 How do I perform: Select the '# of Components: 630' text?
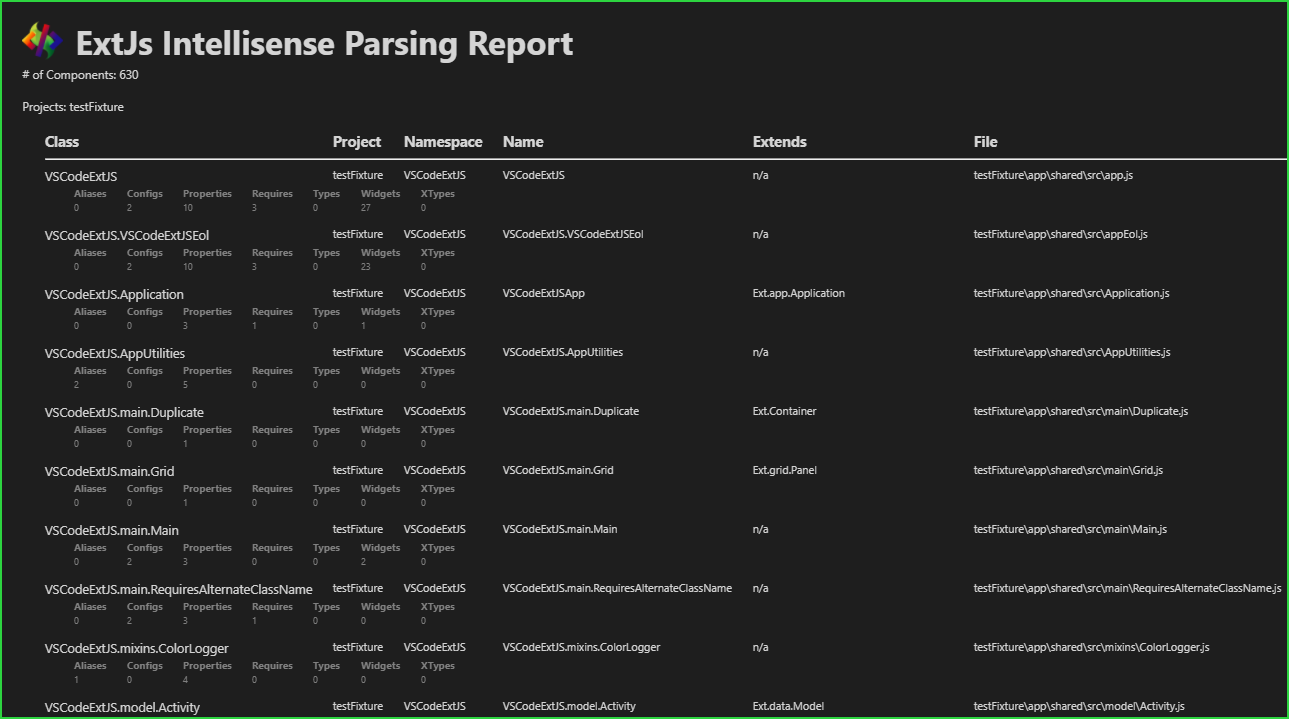(80, 75)
